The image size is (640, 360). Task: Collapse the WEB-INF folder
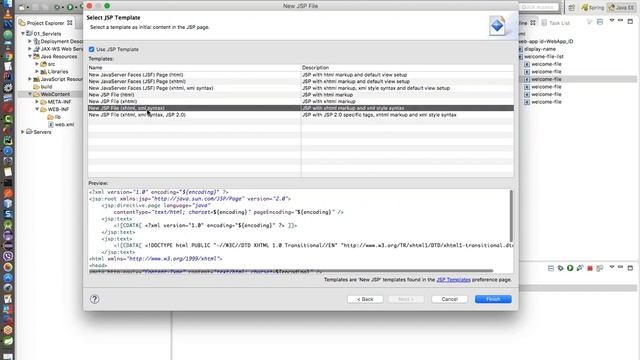click(37, 109)
